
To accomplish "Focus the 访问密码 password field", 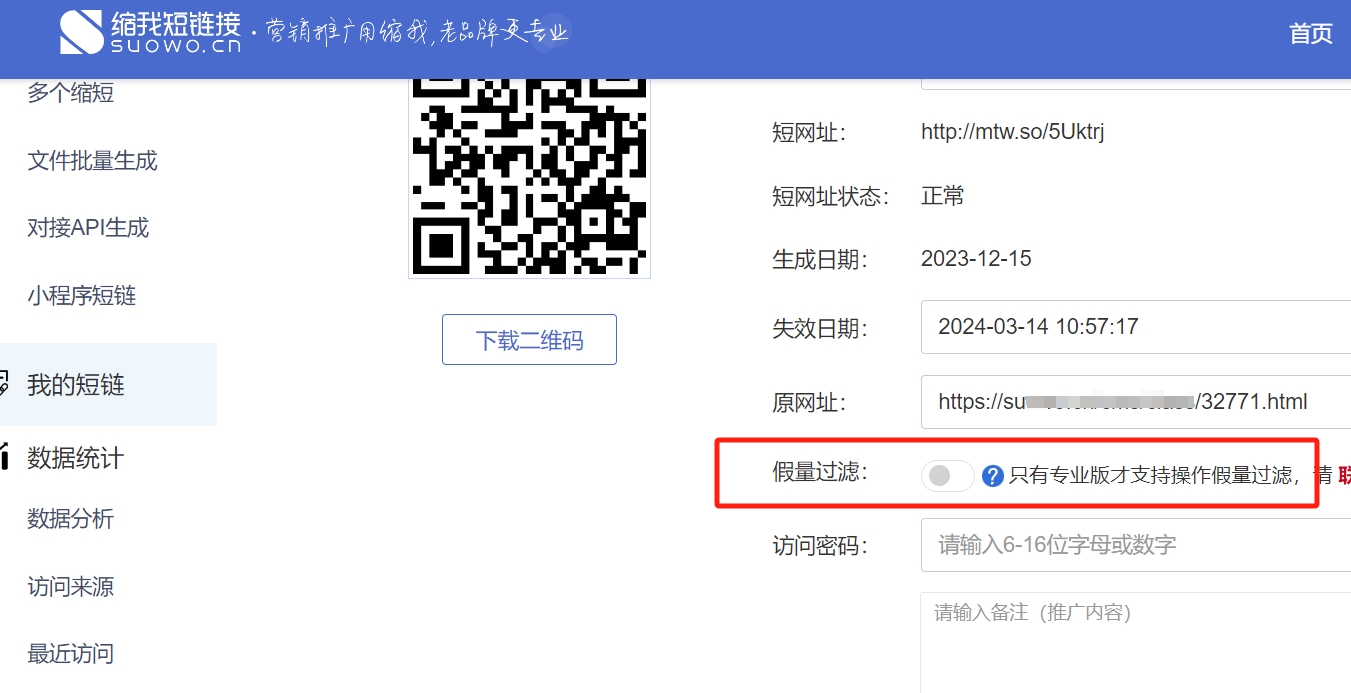I will [x=1135, y=545].
